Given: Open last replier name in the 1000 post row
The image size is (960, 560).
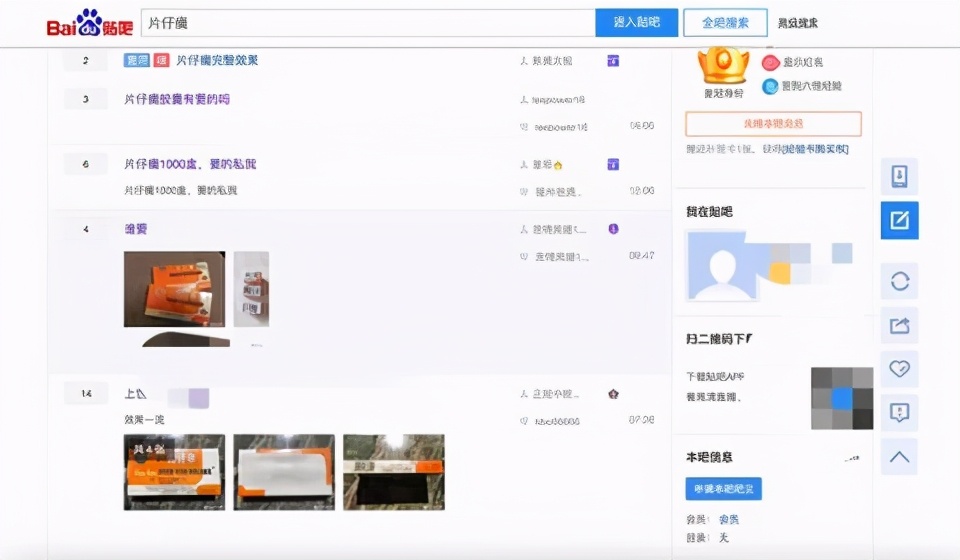Looking at the screenshot, I should tap(558, 192).
